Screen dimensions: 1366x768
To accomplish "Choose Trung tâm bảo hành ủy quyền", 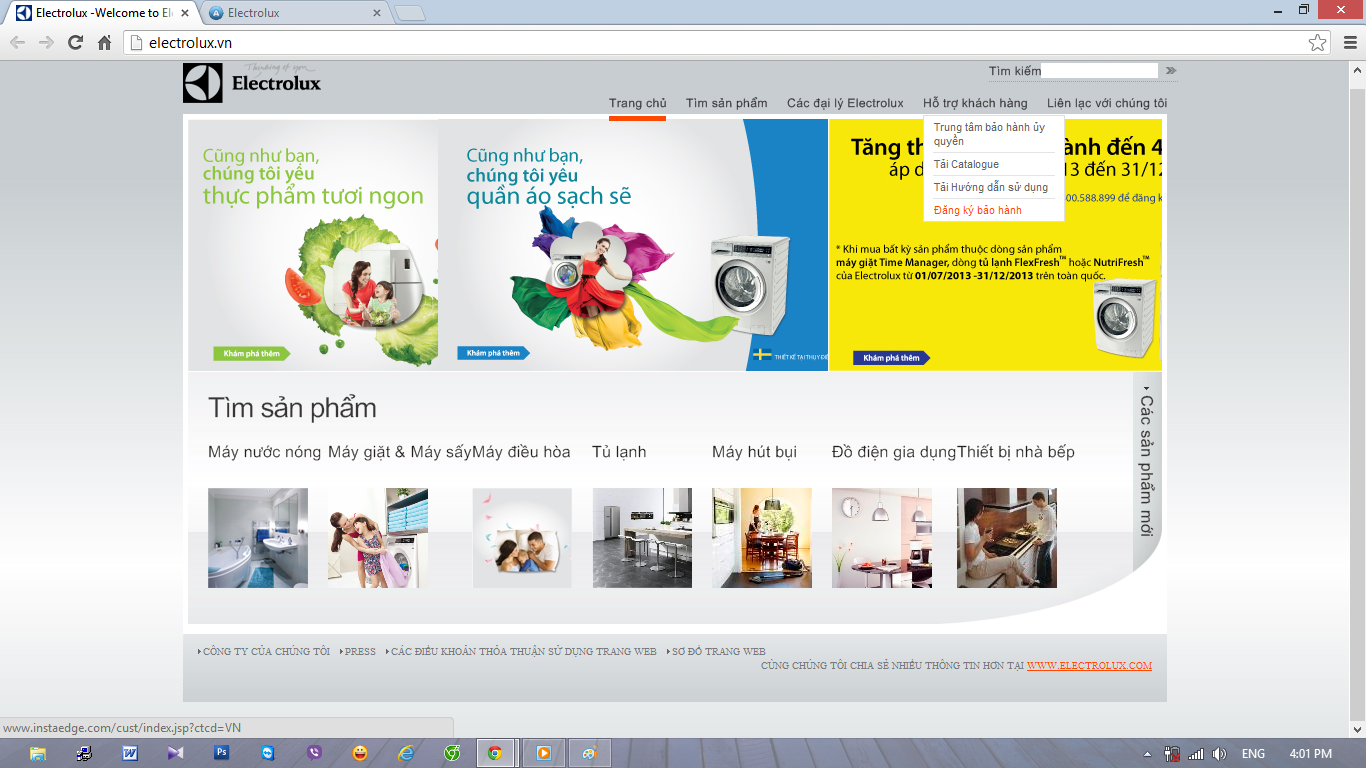I will point(990,134).
